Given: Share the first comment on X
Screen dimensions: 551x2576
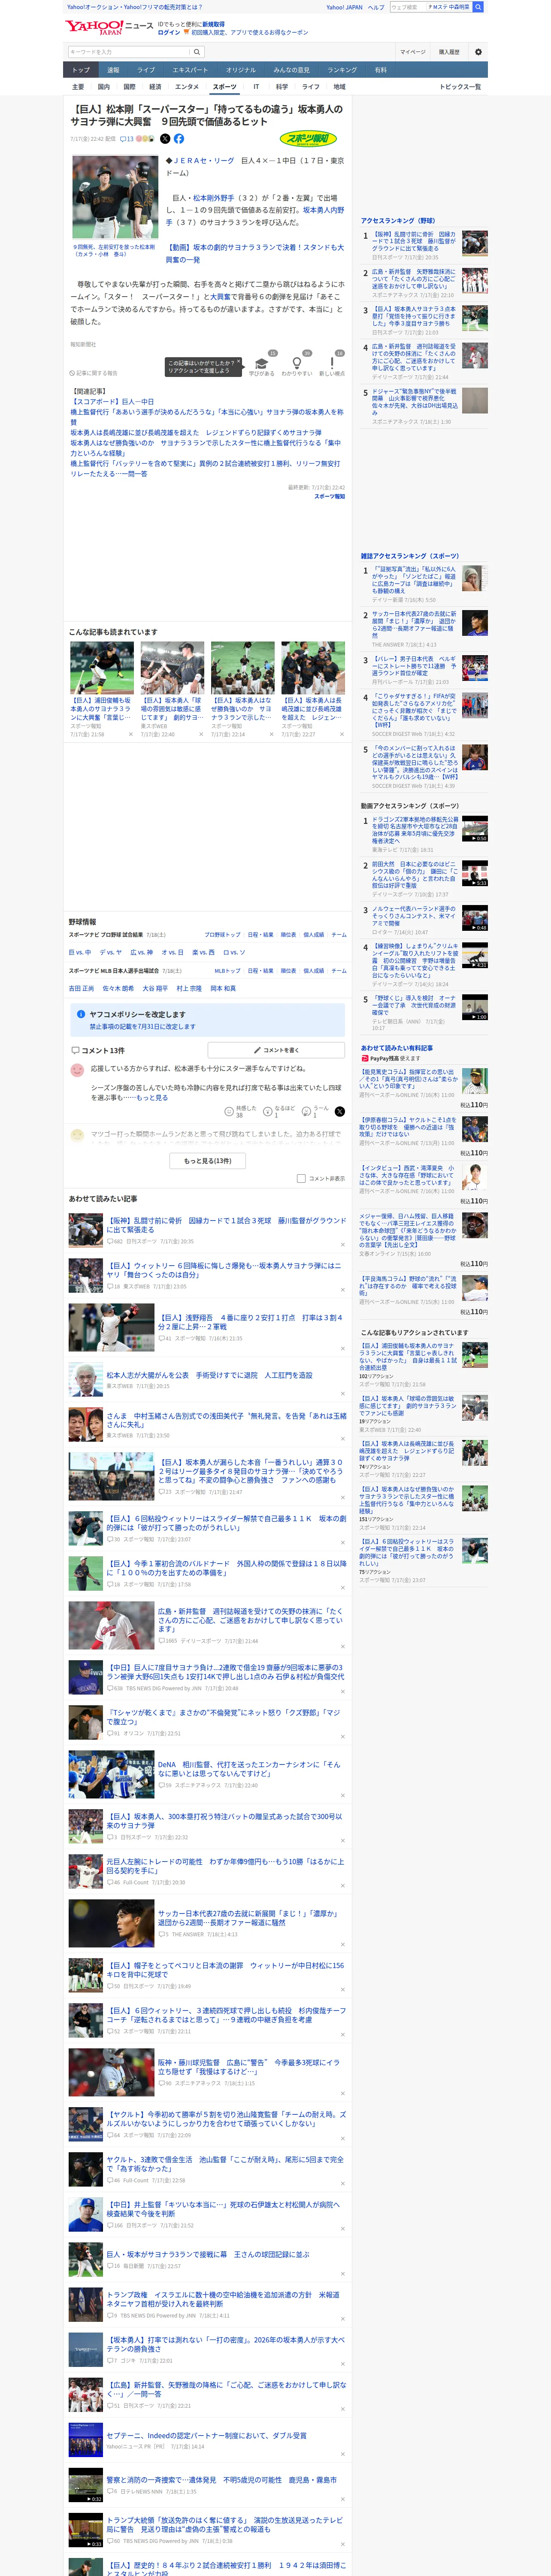Looking at the screenshot, I should point(340,1111).
